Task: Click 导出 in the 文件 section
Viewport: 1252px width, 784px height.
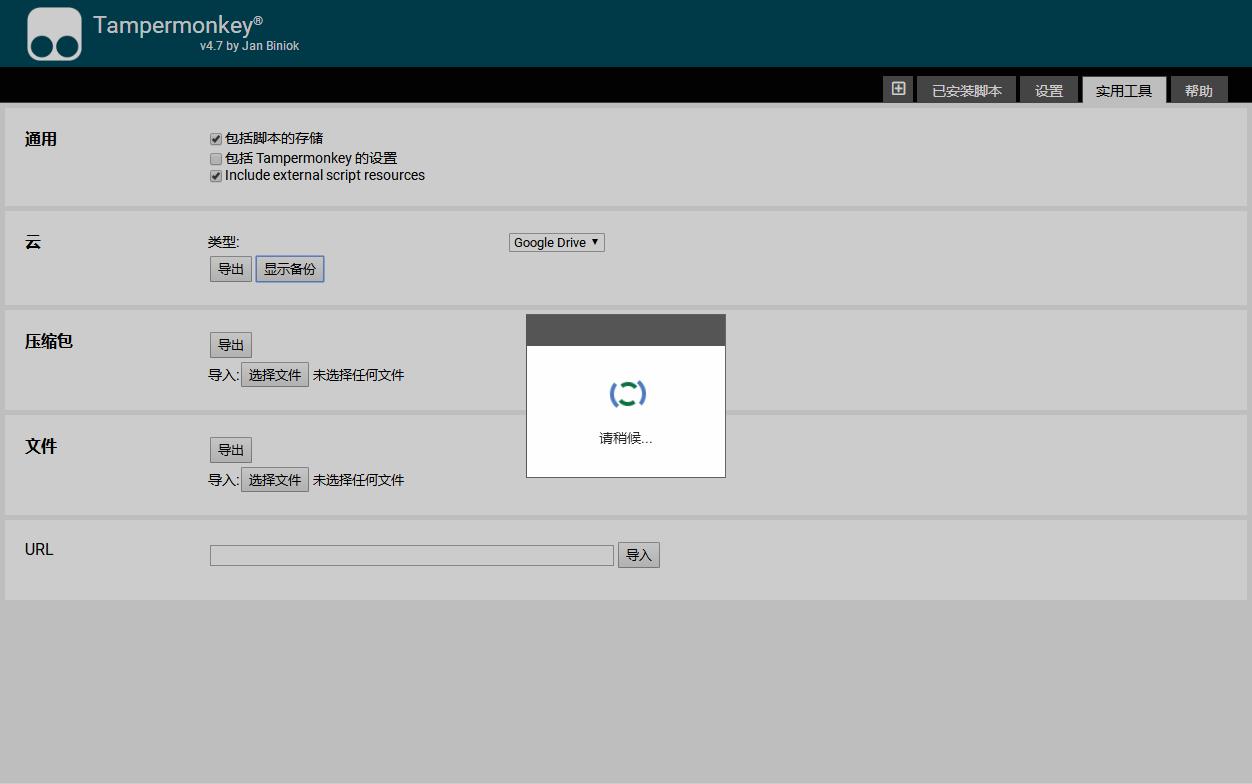Action: pyautogui.click(x=231, y=450)
